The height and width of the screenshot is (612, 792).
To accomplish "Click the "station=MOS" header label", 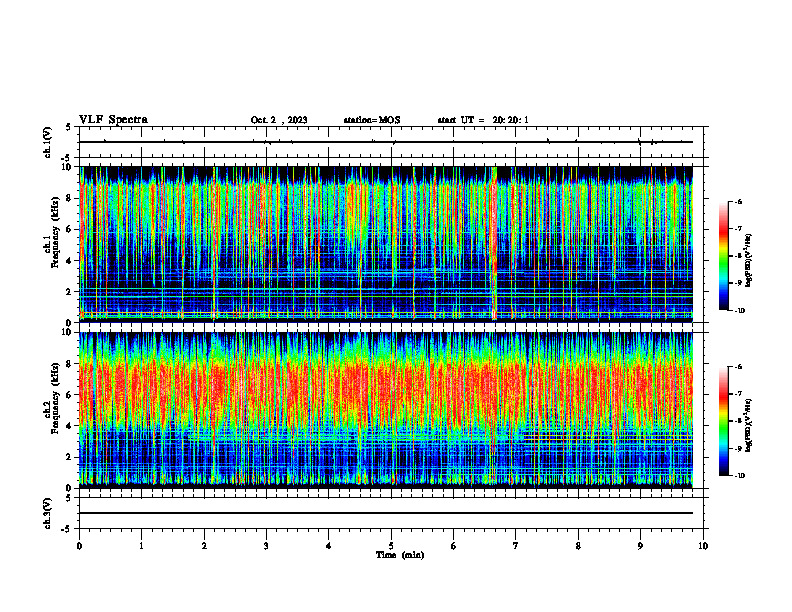I will [372, 120].
